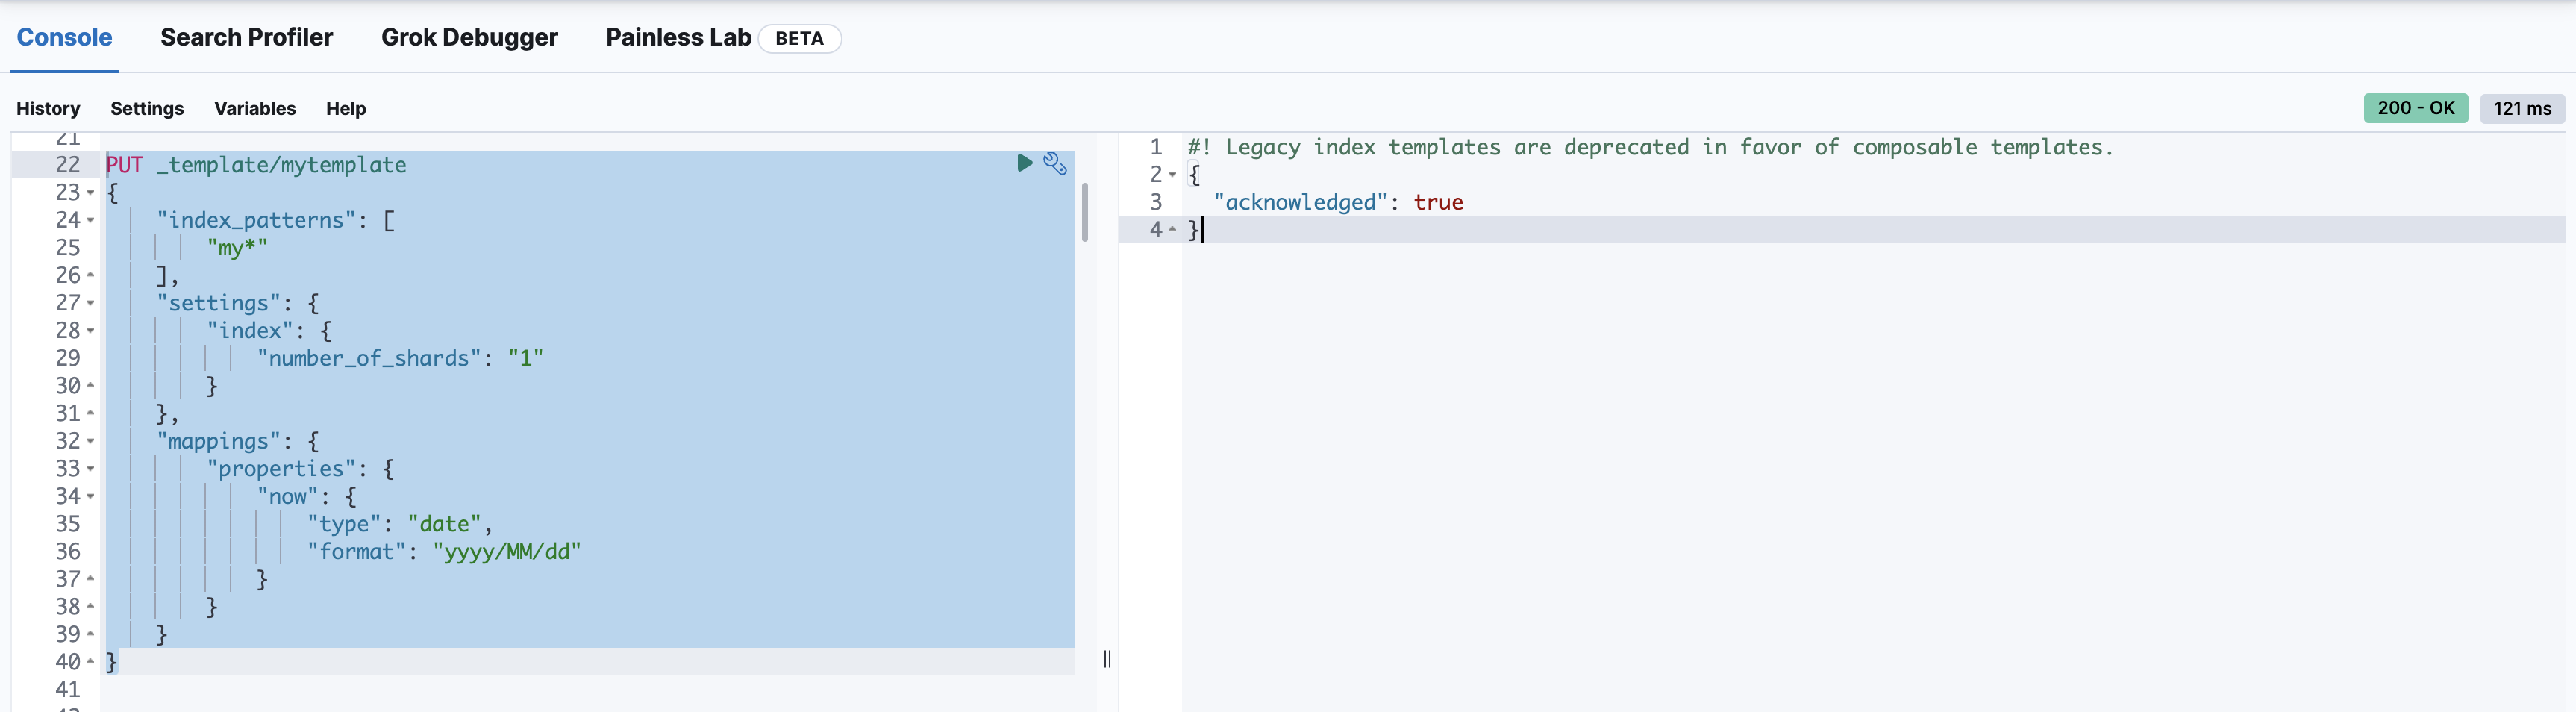Click the true value in response
Image resolution: width=2576 pixels, height=712 pixels.
click(x=1438, y=202)
